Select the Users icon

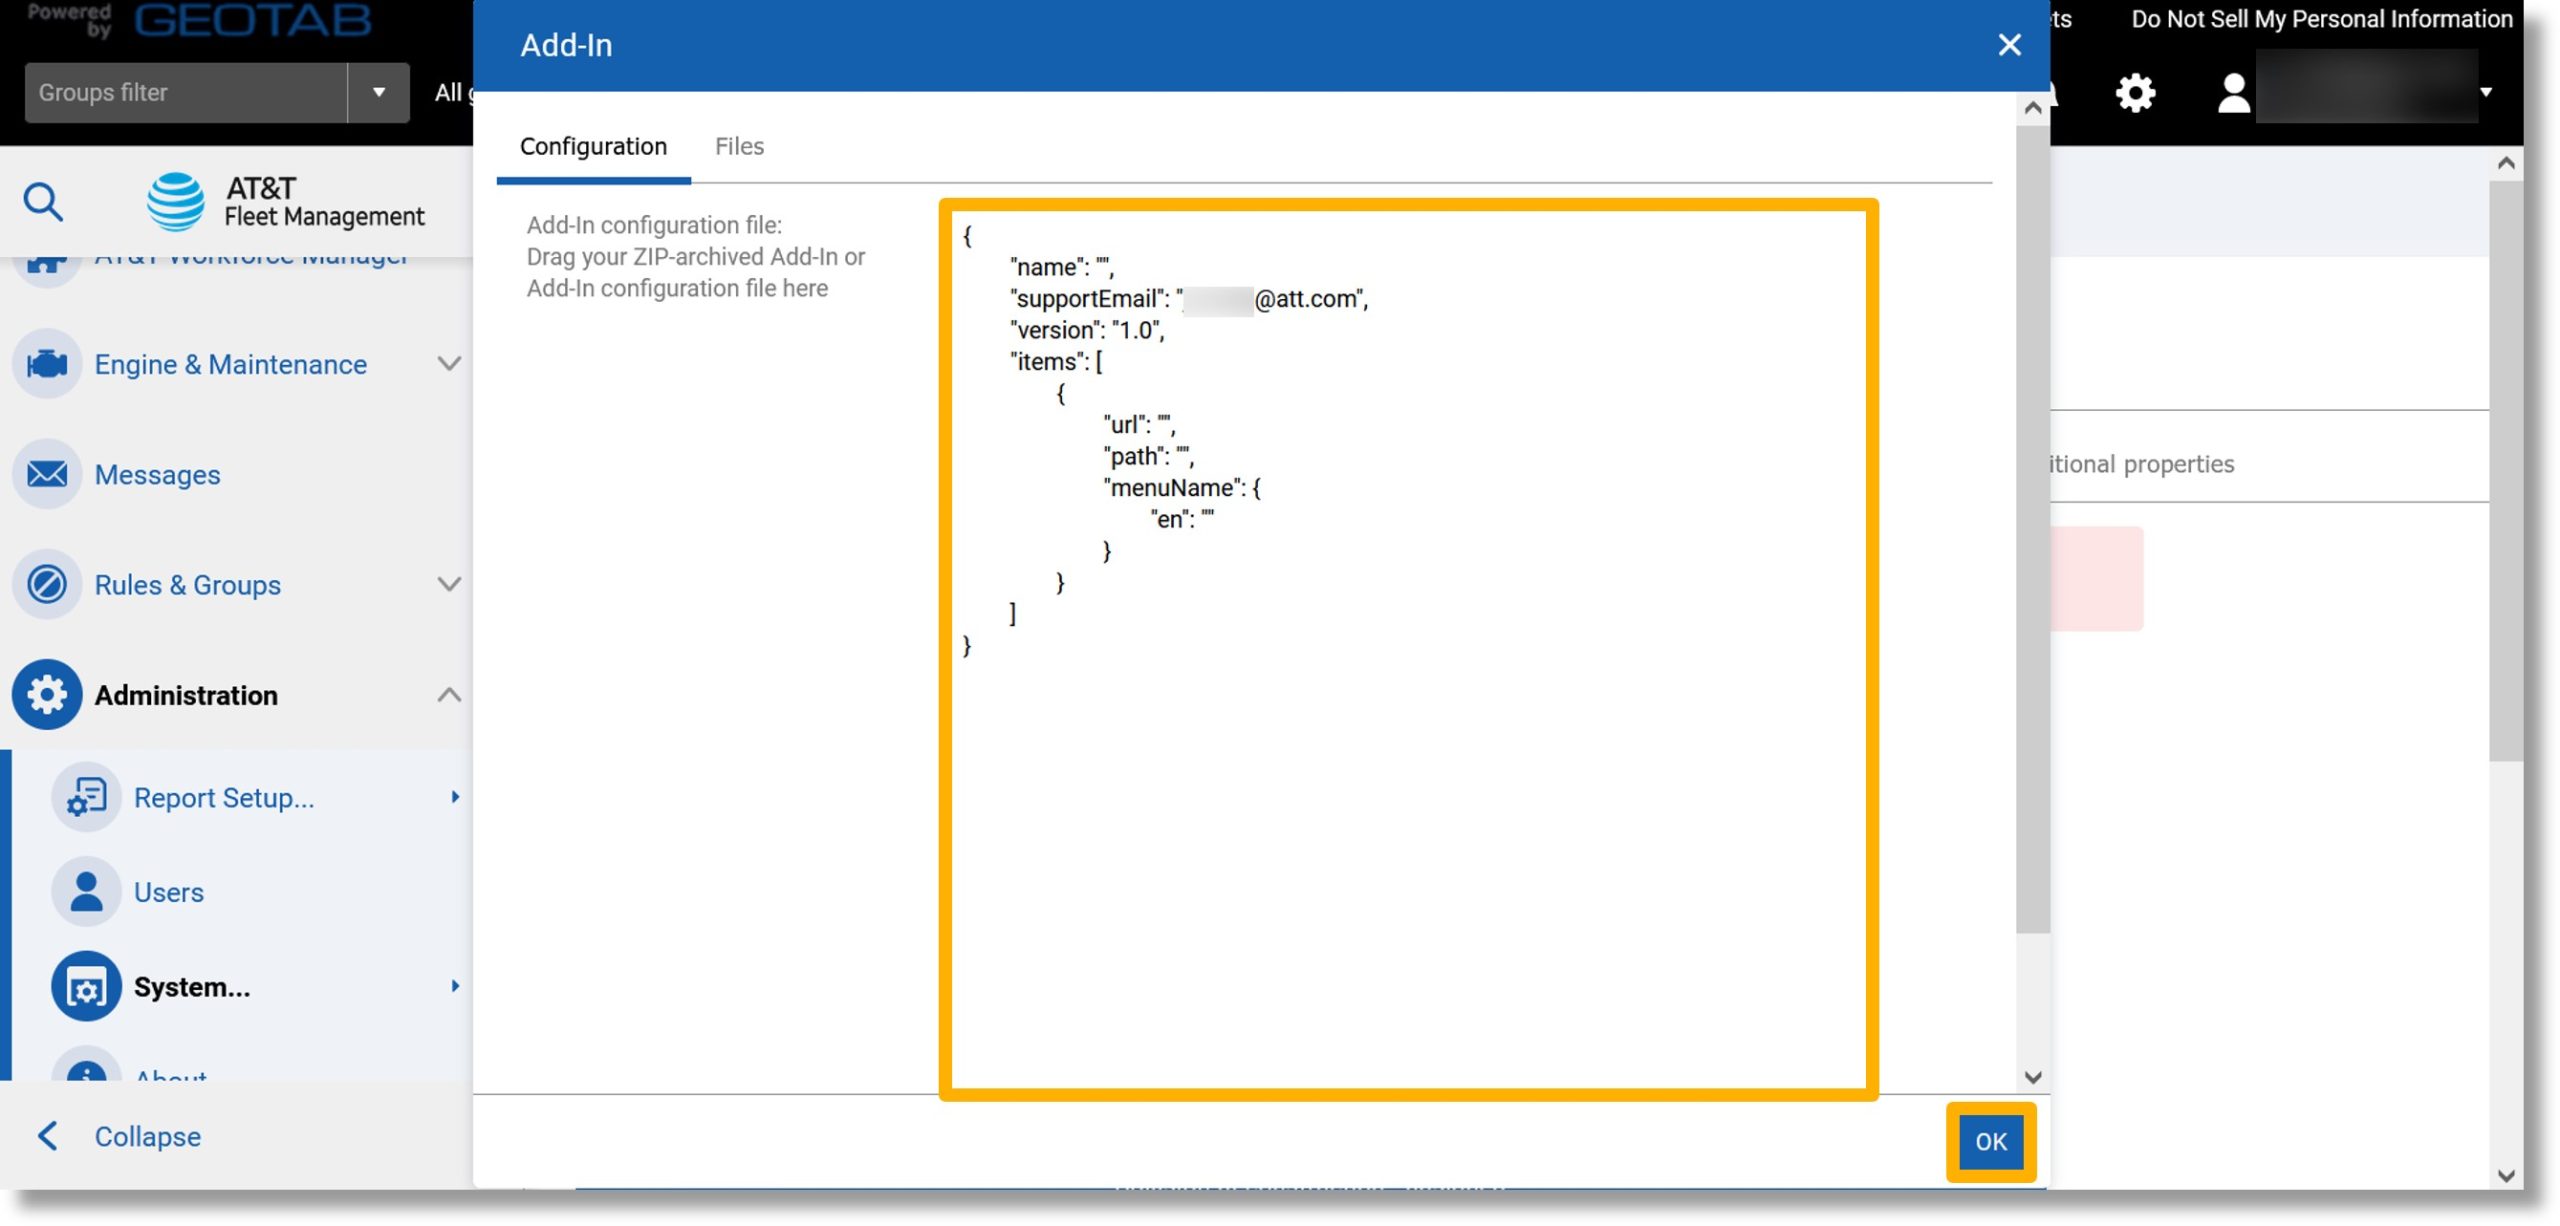click(x=87, y=893)
